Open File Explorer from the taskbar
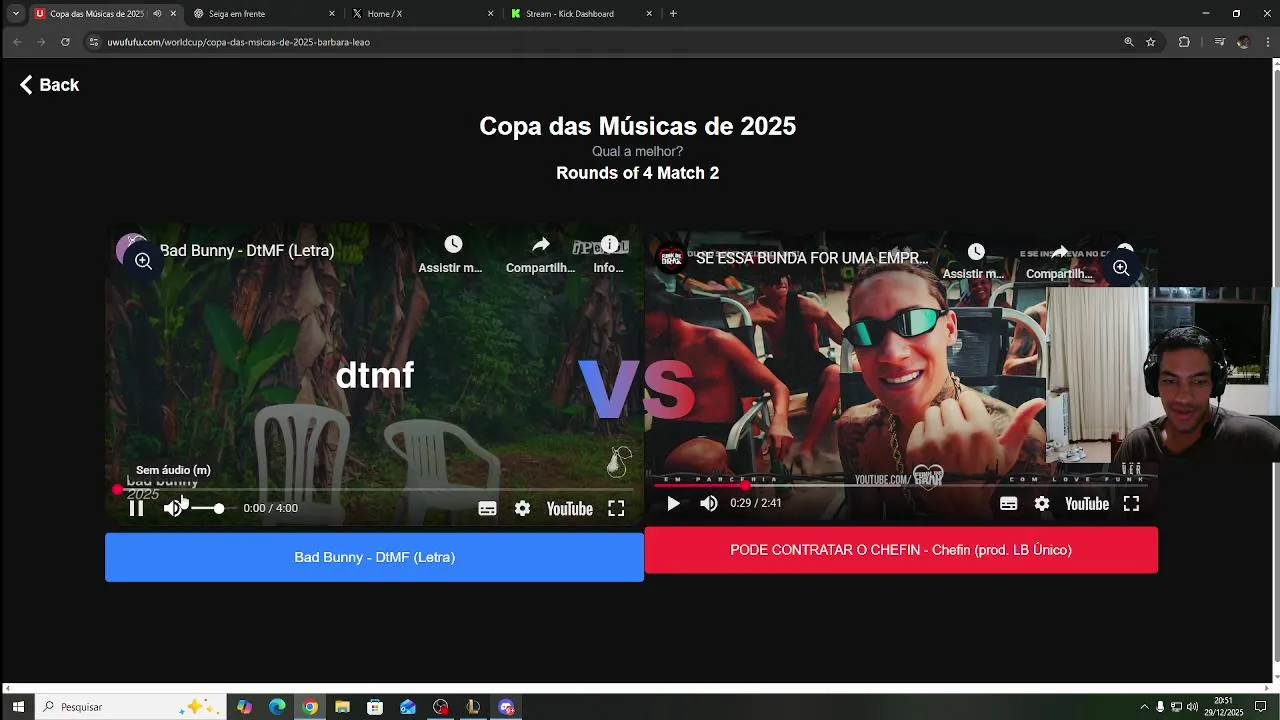 (342, 707)
